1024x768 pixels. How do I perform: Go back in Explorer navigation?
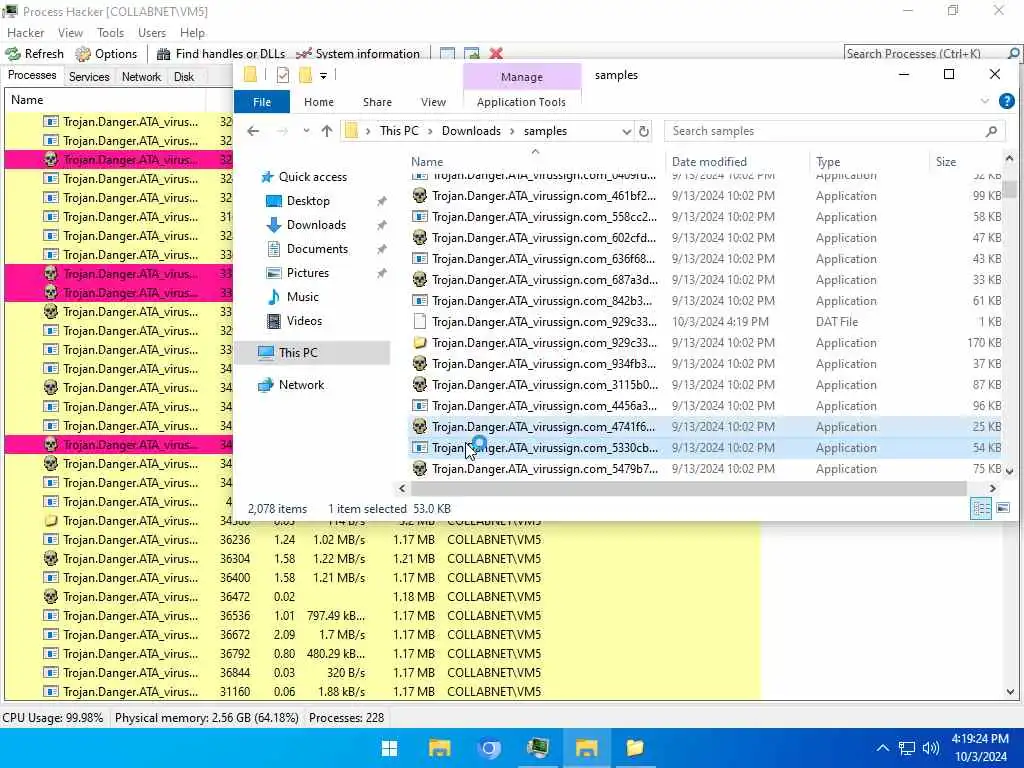[253, 131]
